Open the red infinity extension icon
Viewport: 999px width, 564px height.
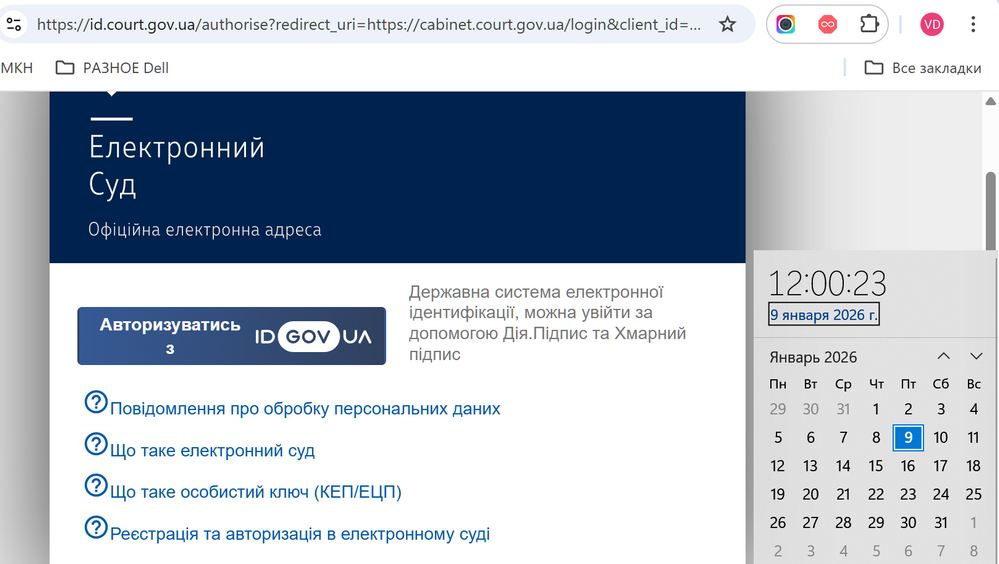coord(828,24)
